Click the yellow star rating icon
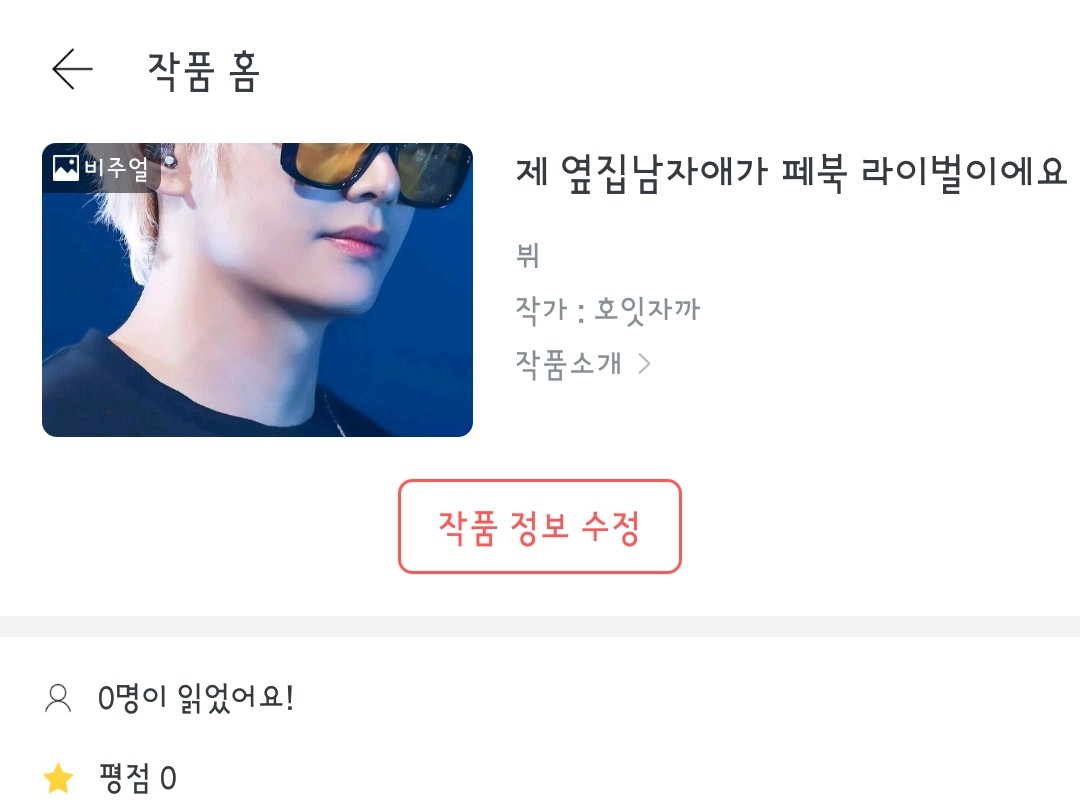 click(59, 778)
